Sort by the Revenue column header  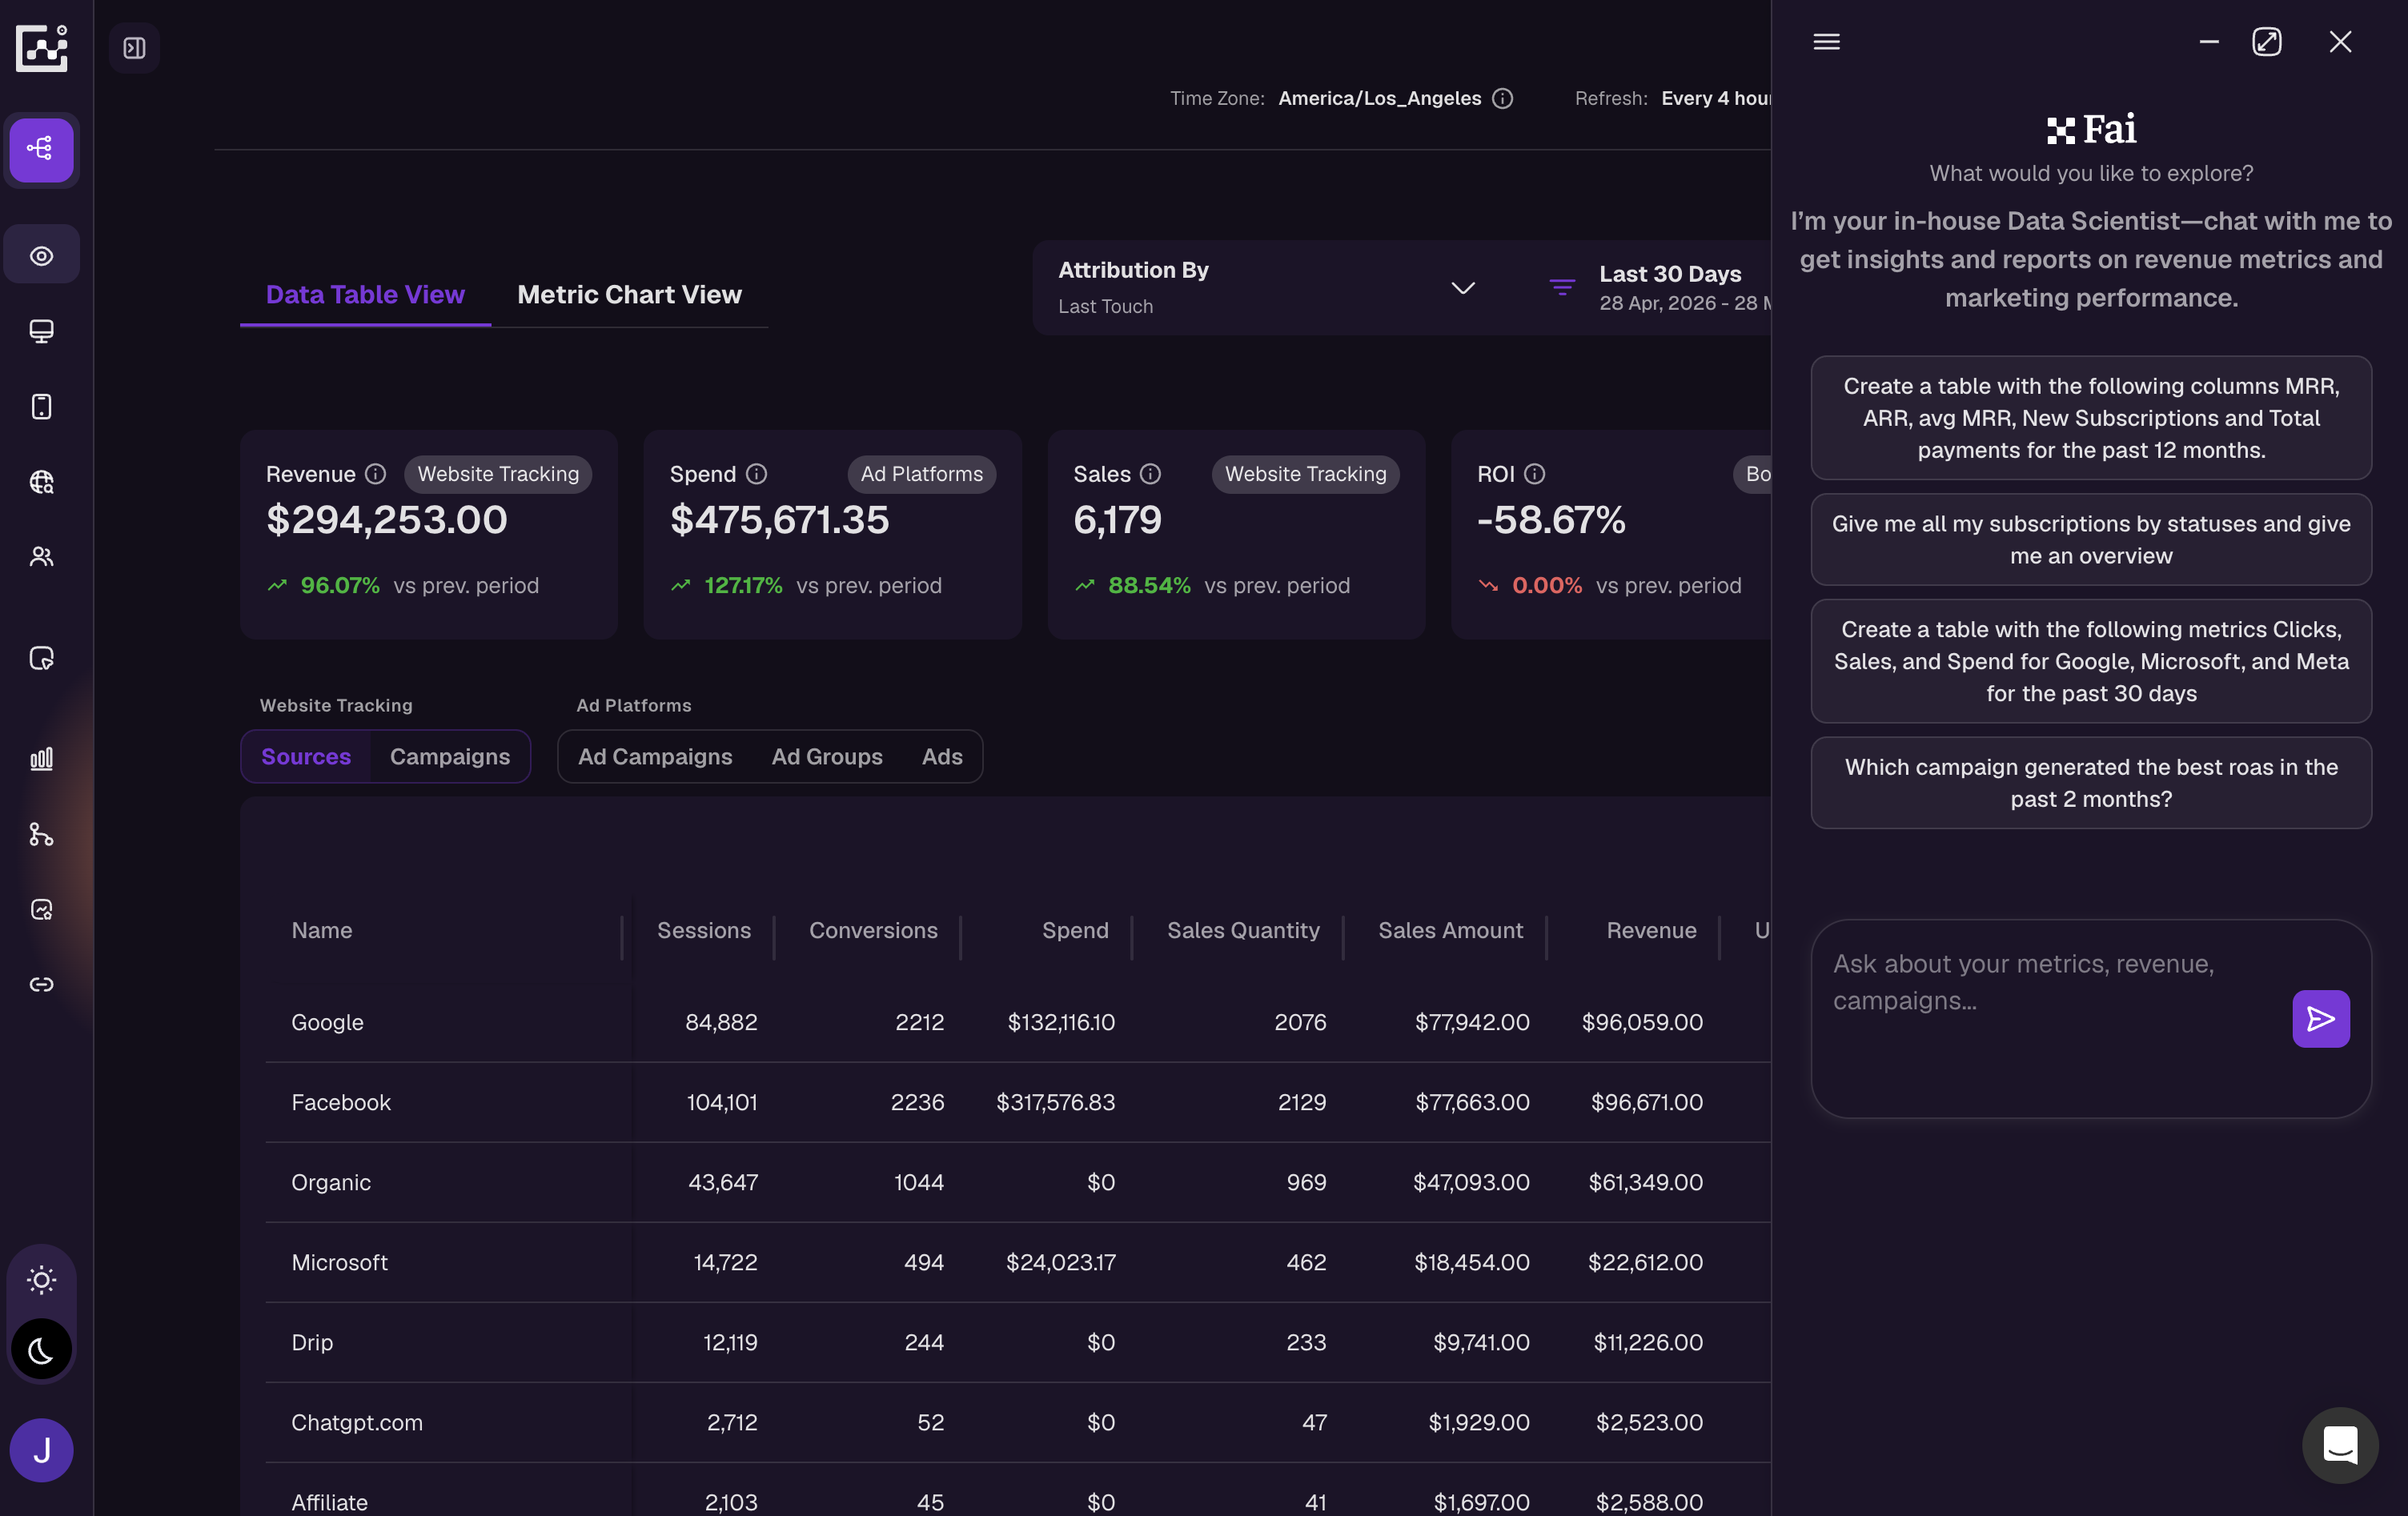[x=1651, y=931]
